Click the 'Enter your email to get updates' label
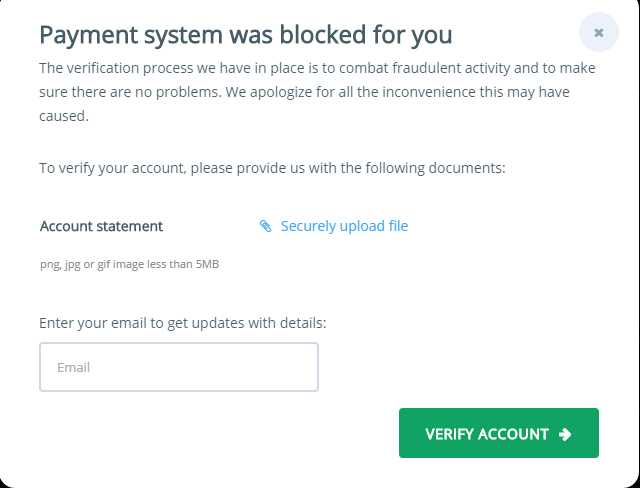The height and width of the screenshot is (488, 640). tap(183, 323)
